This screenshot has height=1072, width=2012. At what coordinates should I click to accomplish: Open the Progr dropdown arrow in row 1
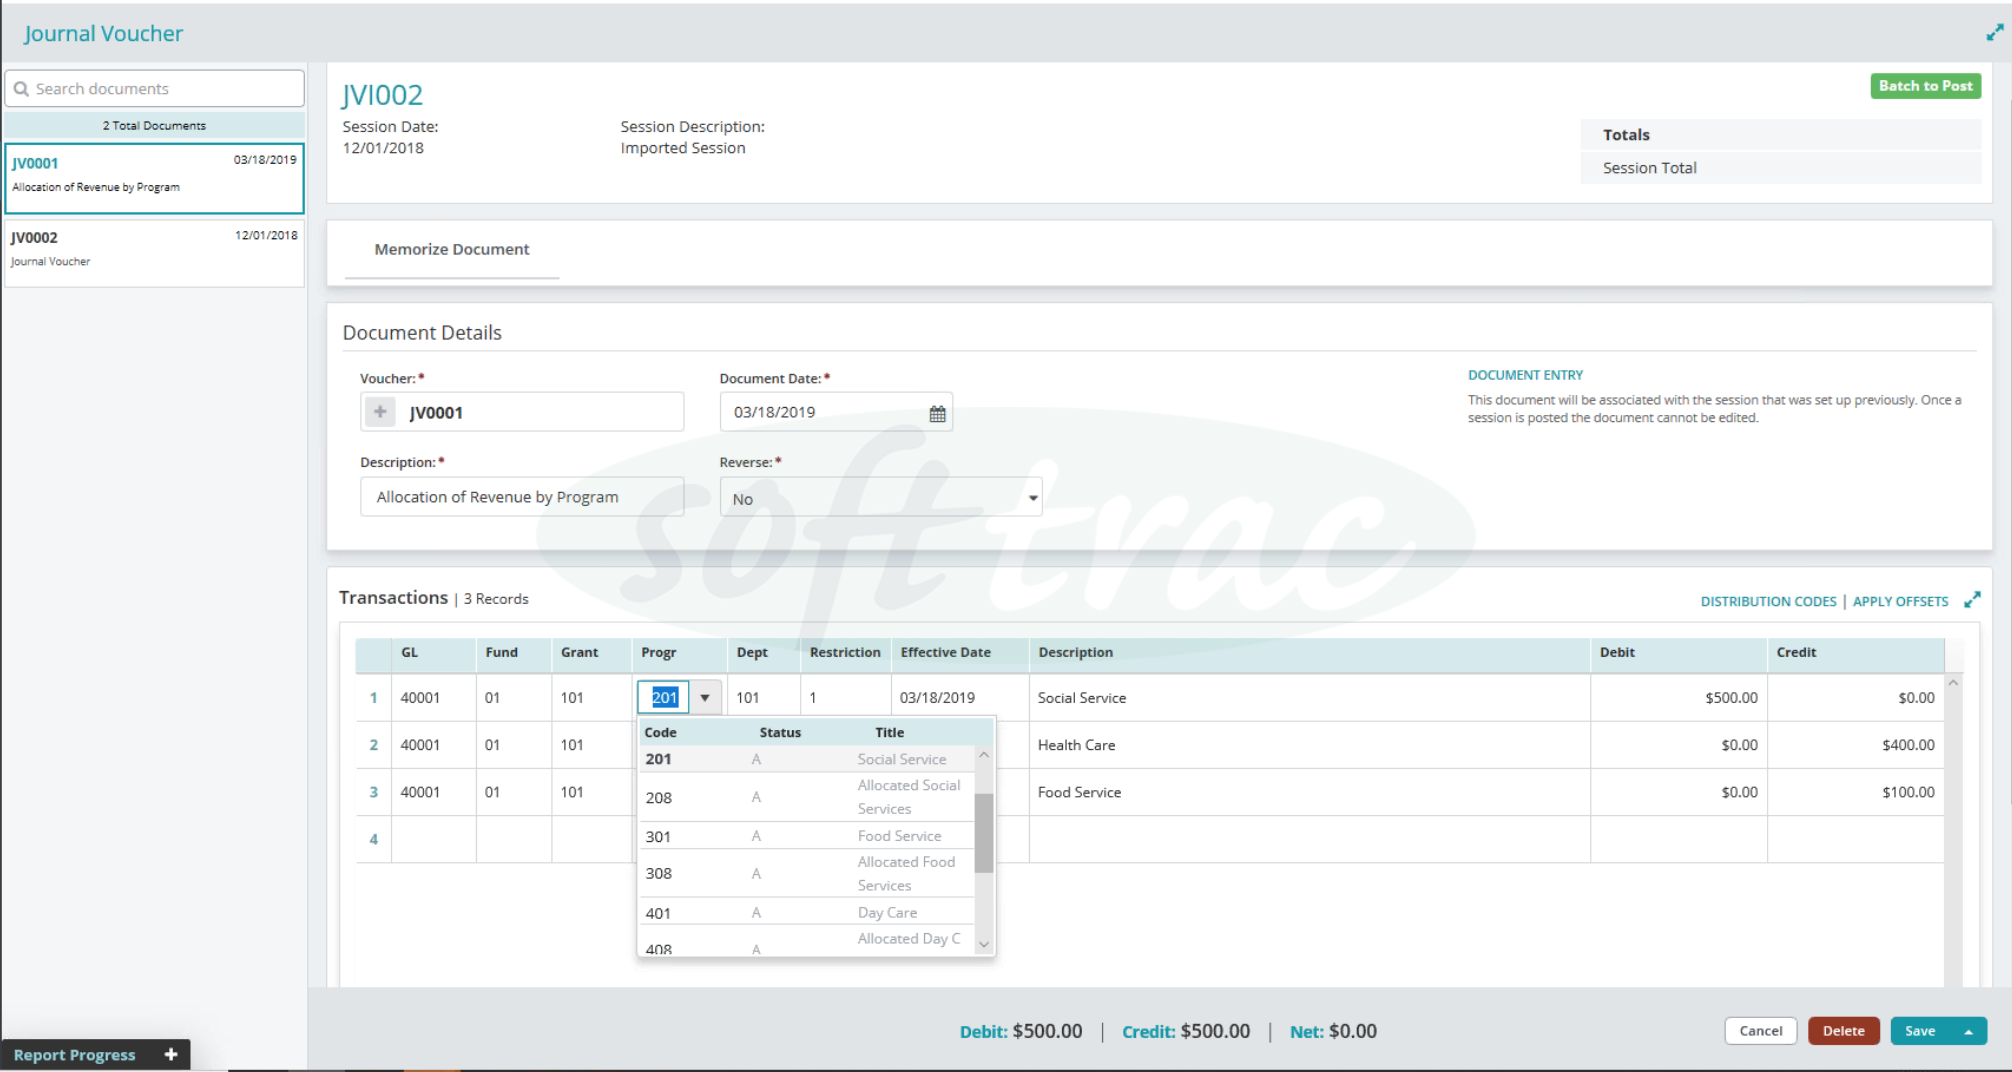tap(705, 698)
